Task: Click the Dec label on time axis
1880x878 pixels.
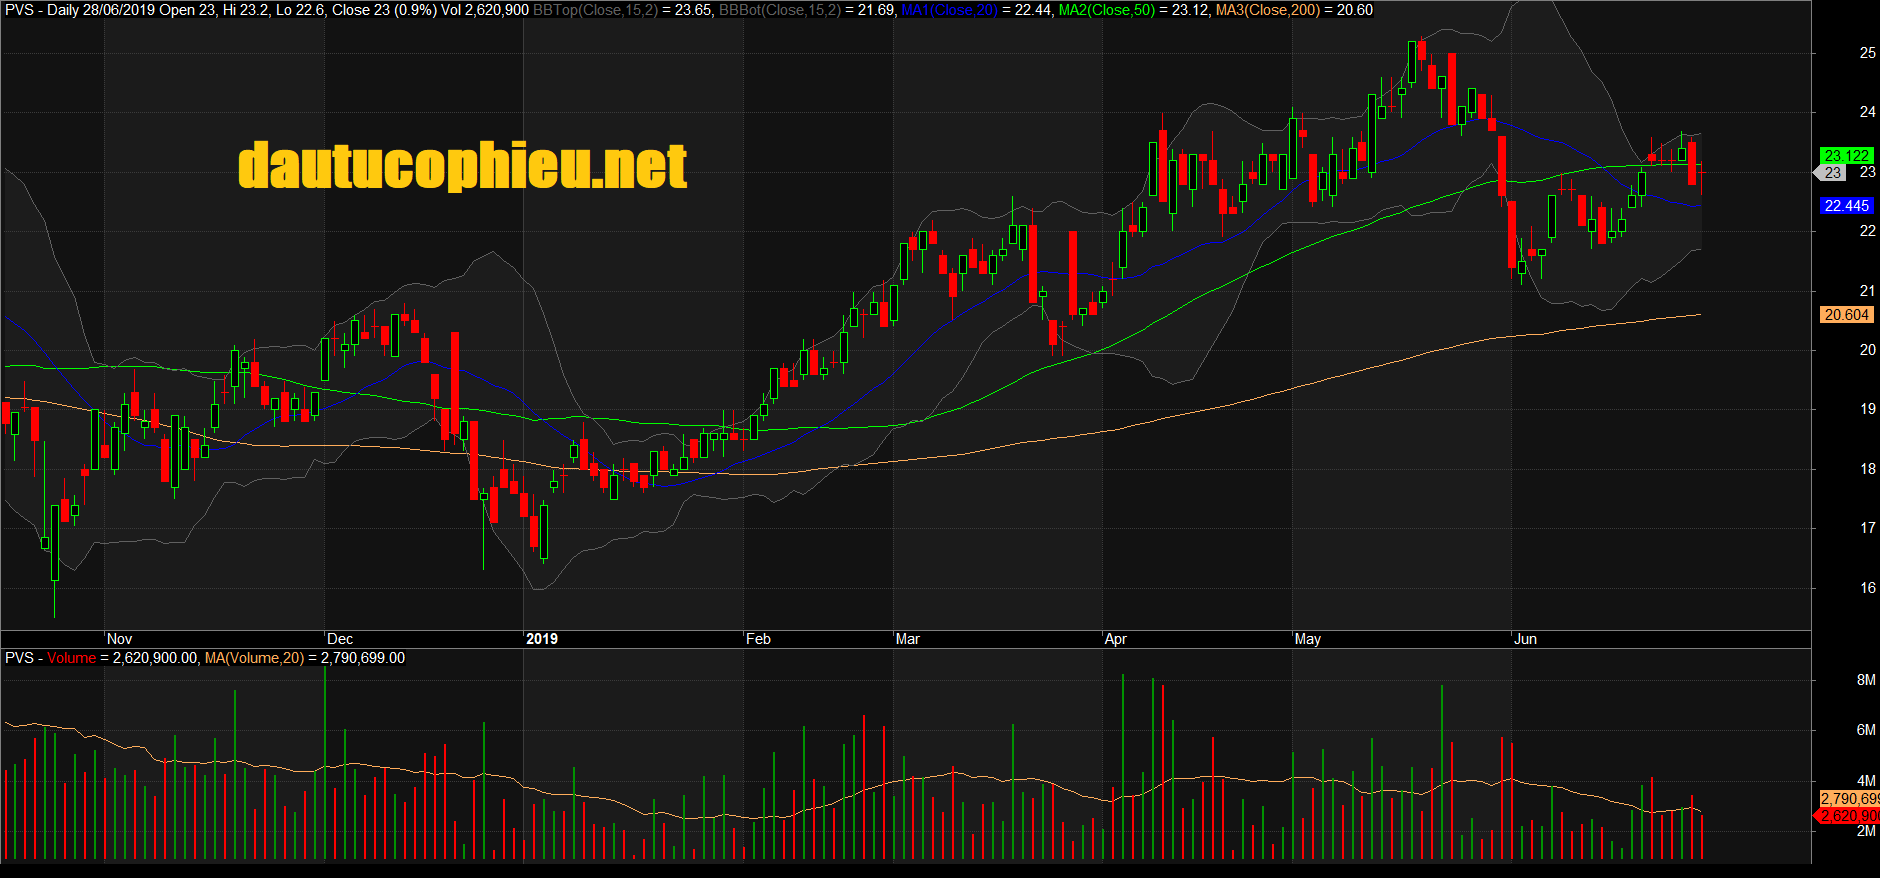Action: 340,639
